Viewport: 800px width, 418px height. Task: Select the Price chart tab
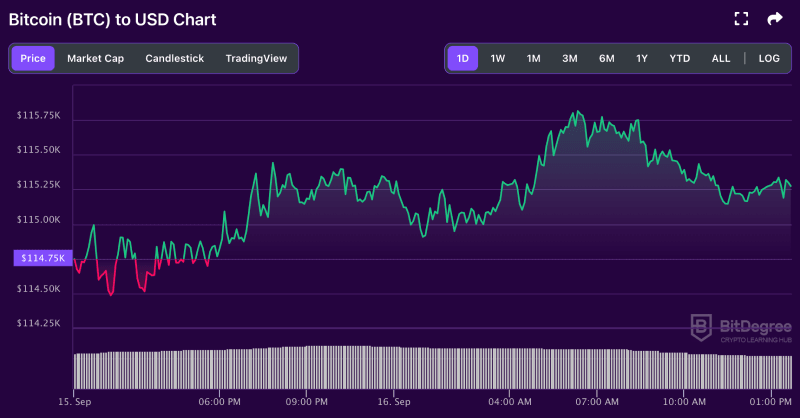pyautogui.click(x=33, y=58)
